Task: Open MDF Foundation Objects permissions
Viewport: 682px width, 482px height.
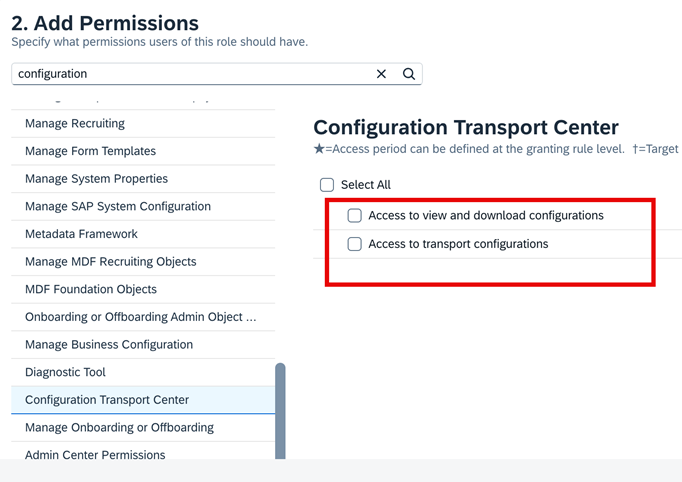Action: click(143, 289)
